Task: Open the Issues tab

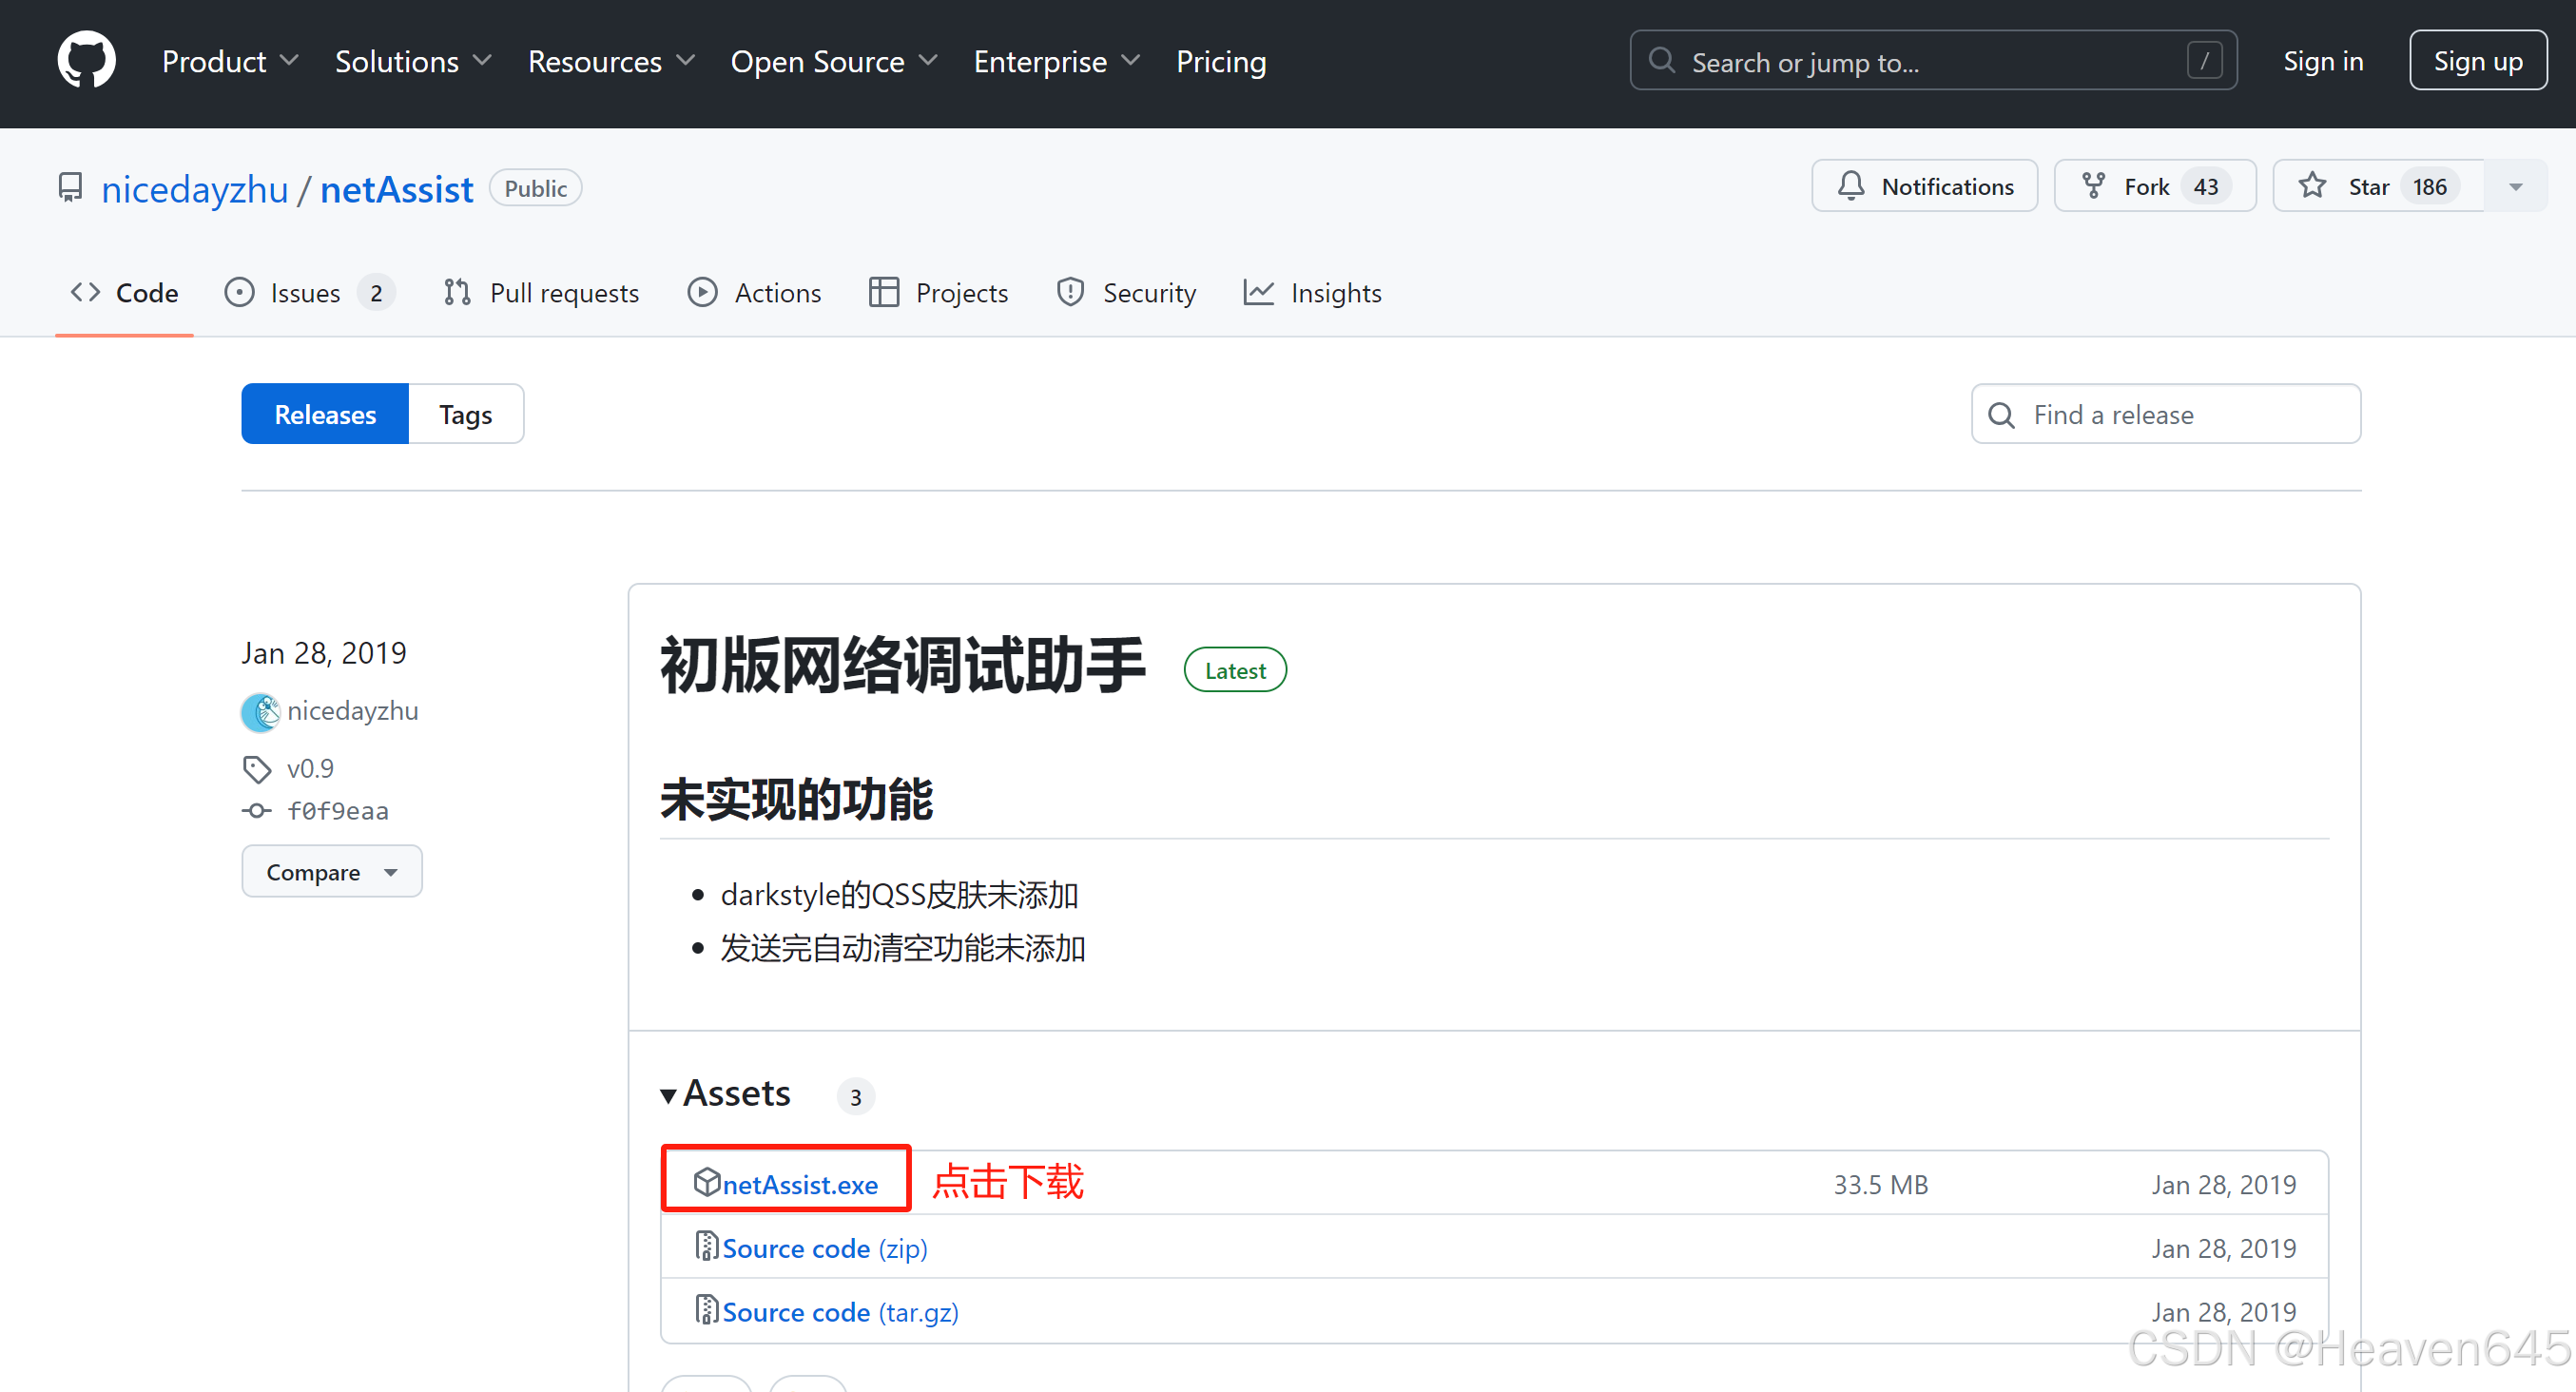Action: point(308,293)
